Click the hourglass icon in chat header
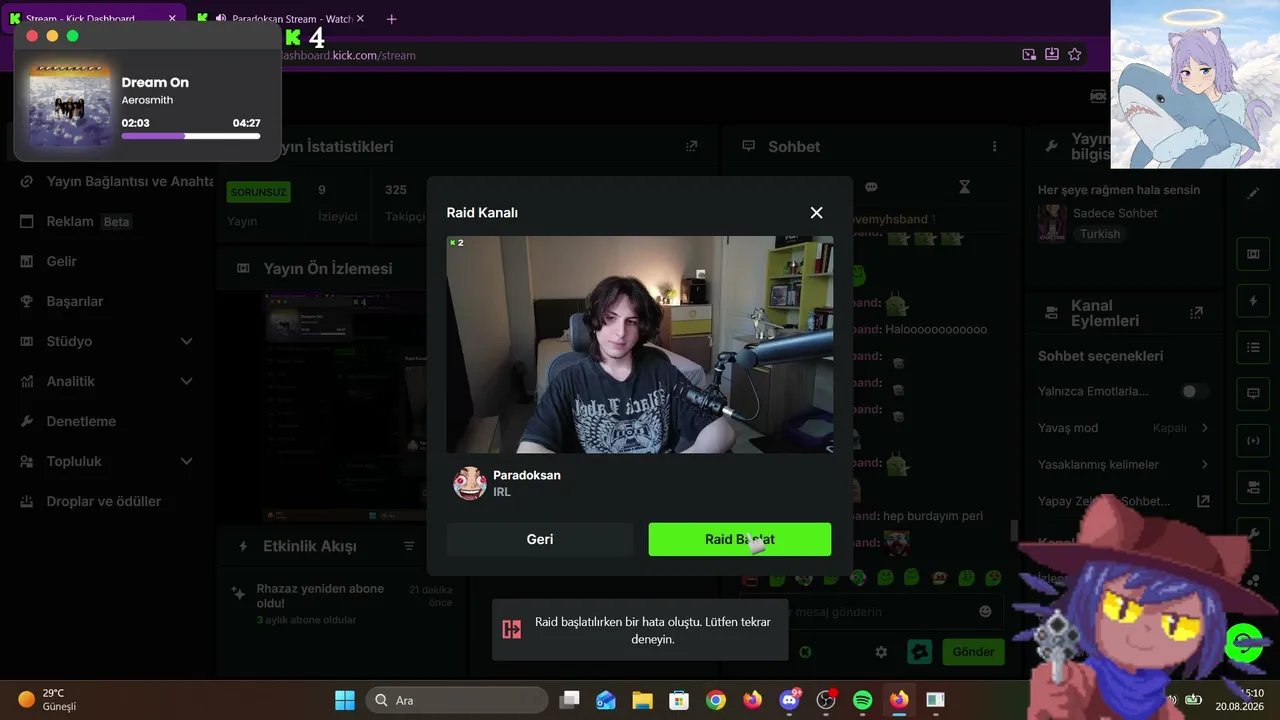This screenshot has width=1280, height=720. tap(964, 187)
